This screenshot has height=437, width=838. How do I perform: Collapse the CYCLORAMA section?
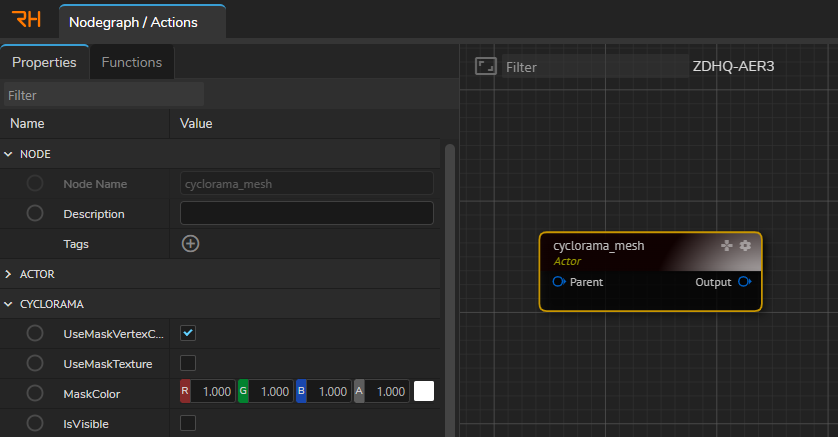pos(9,303)
